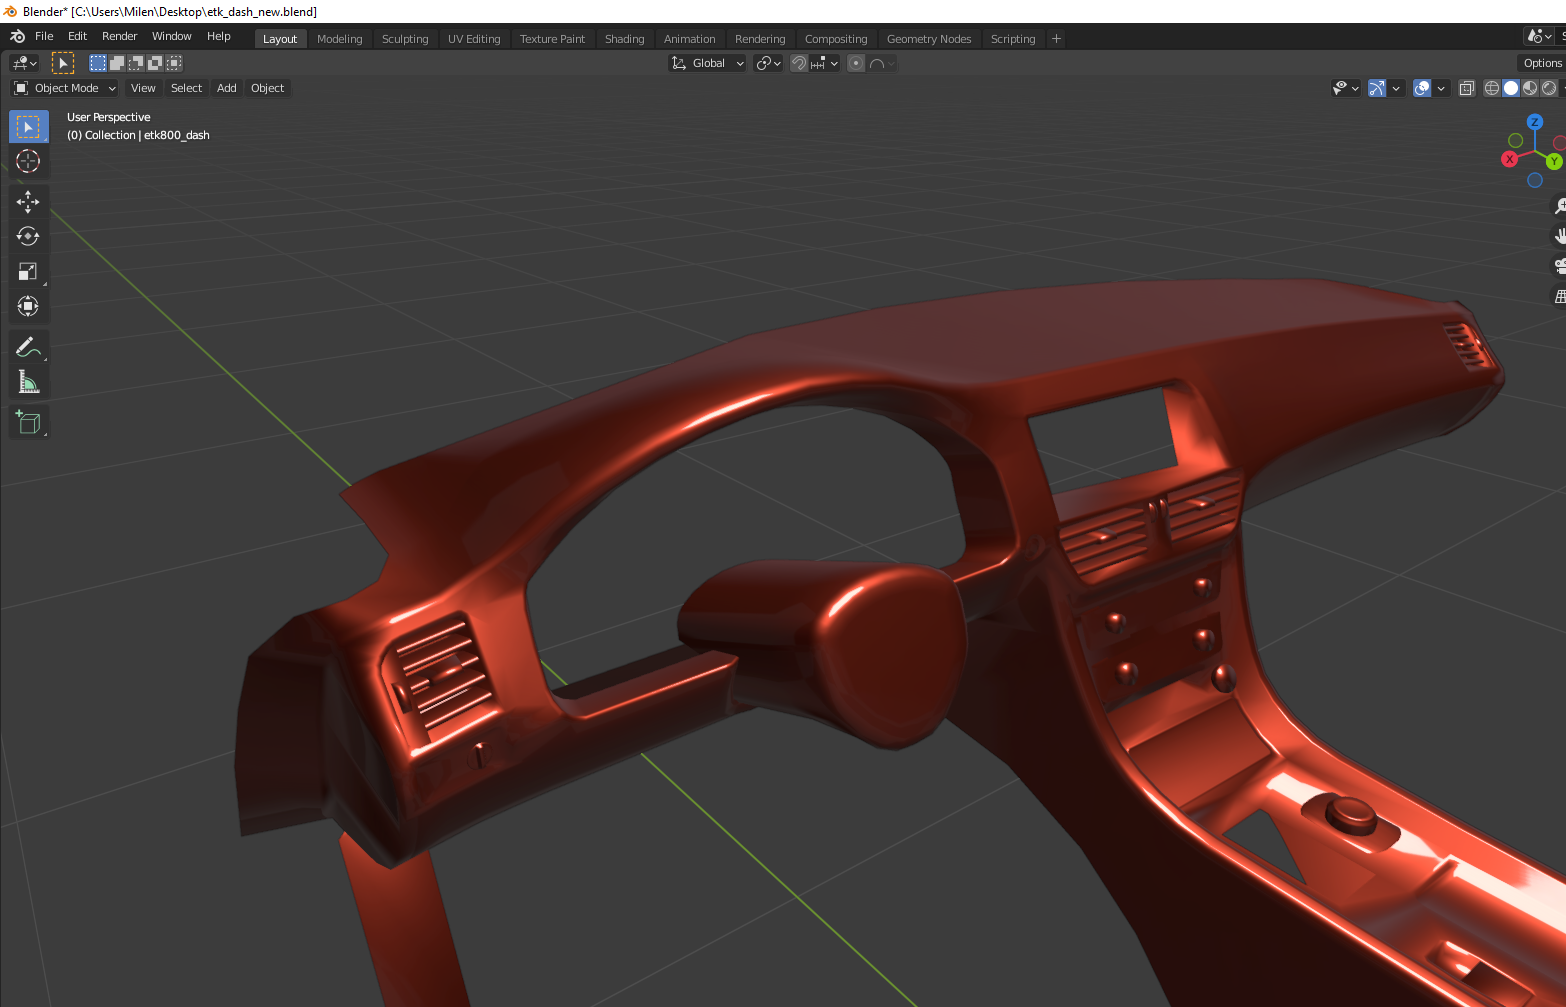Image resolution: width=1566 pixels, height=1007 pixels.
Task: Select the Measure tool
Action: [x=28, y=382]
